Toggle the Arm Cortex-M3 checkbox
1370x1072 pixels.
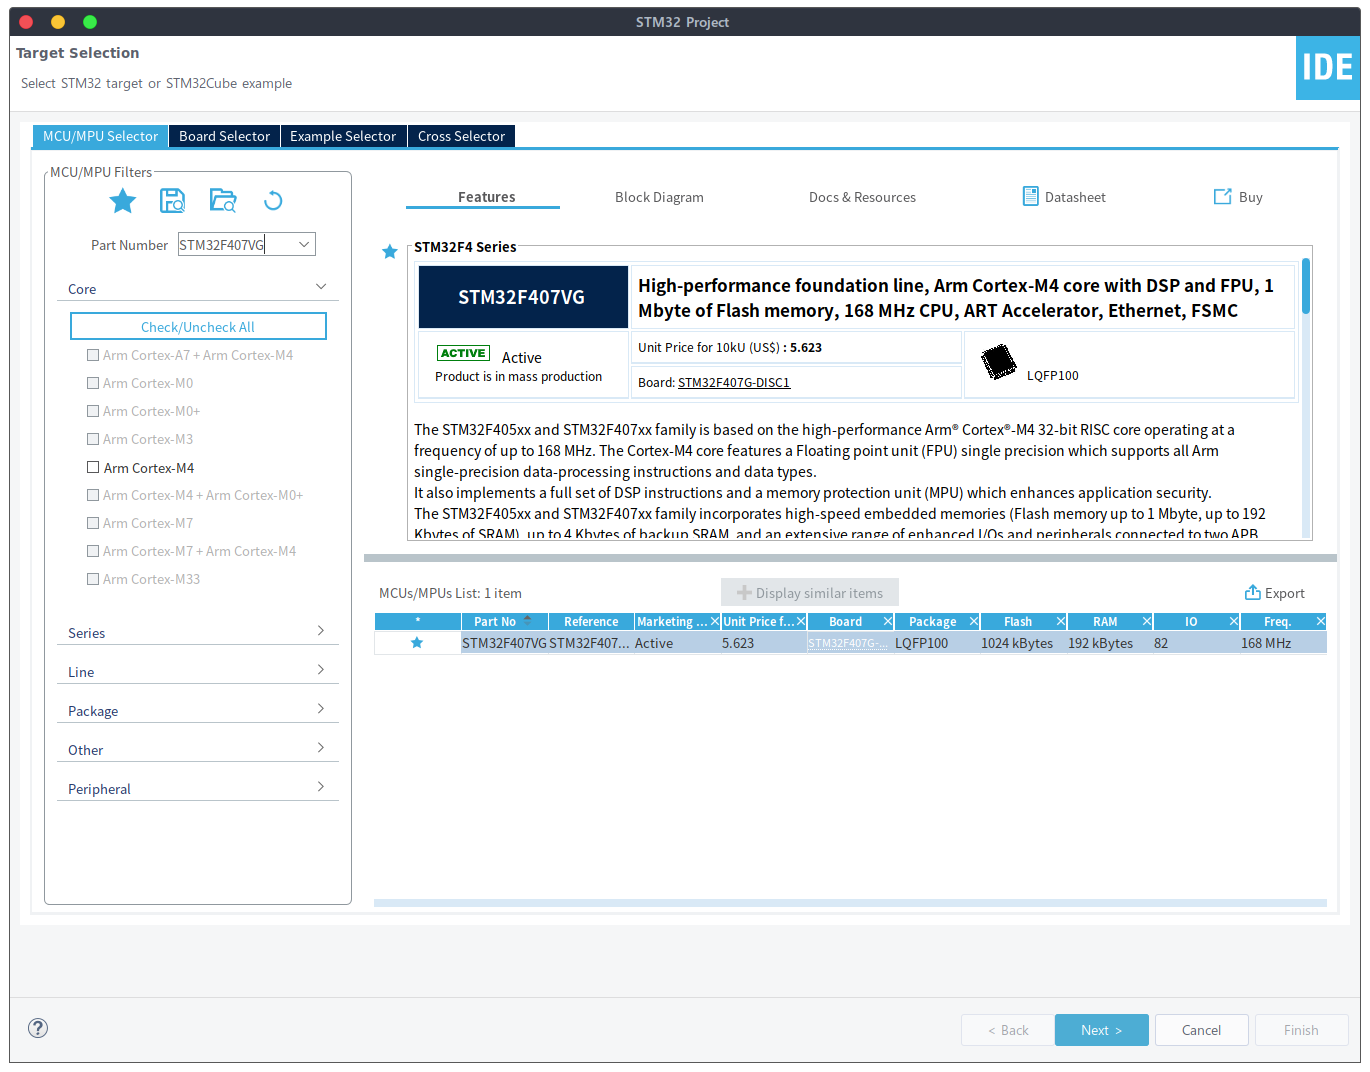click(x=93, y=439)
